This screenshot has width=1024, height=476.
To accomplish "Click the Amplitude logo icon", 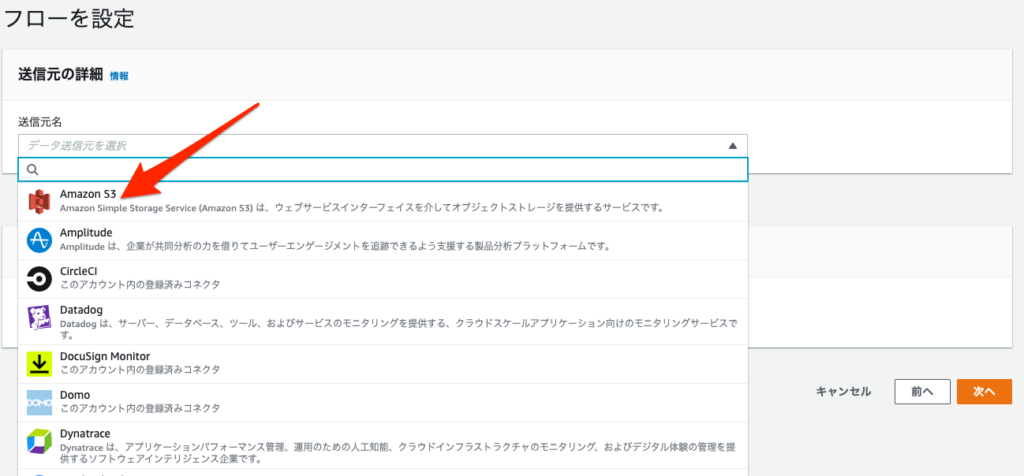I will pyautogui.click(x=39, y=240).
